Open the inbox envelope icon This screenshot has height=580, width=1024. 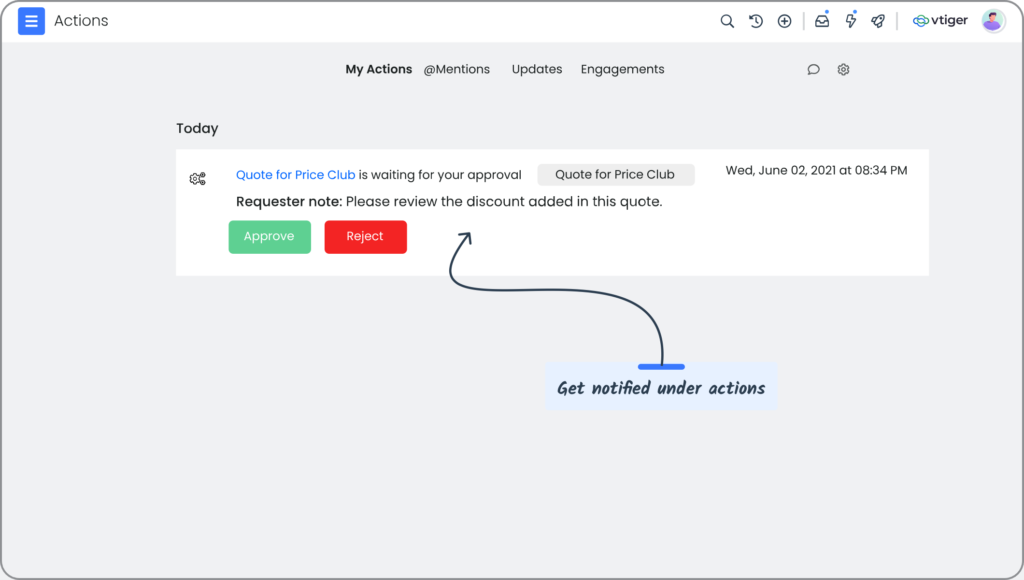pyautogui.click(x=822, y=21)
